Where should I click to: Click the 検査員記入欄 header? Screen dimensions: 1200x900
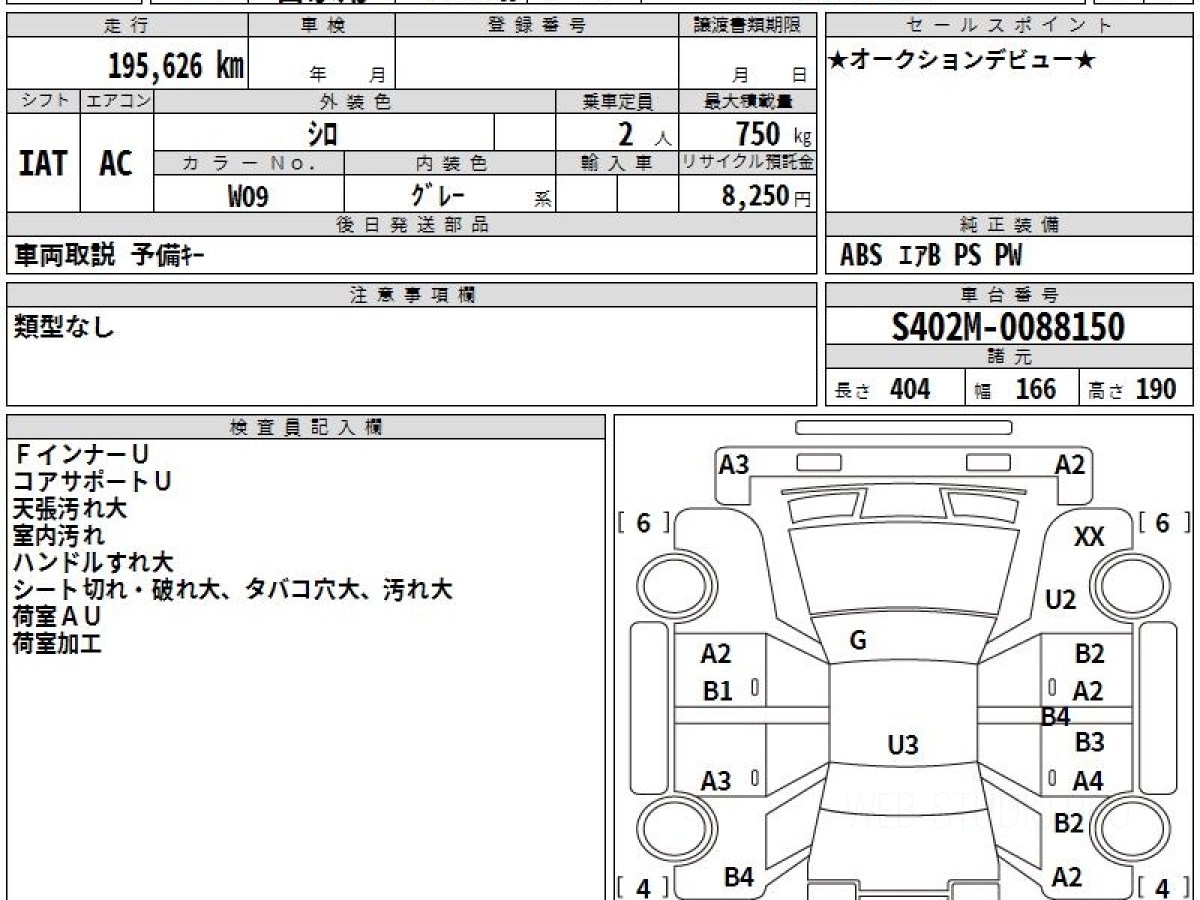pyautogui.click(x=306, y=427)
